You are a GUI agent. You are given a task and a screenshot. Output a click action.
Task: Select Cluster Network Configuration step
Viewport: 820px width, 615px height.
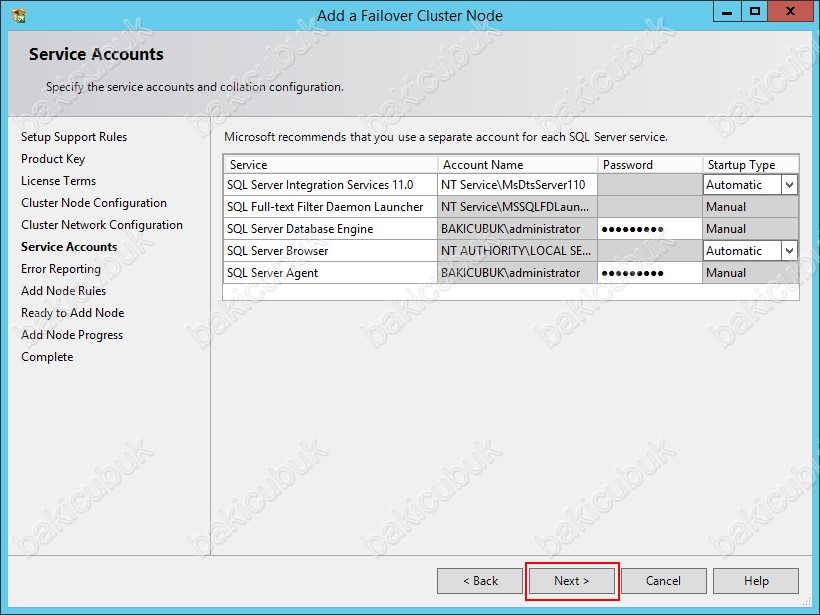point(102,225)
